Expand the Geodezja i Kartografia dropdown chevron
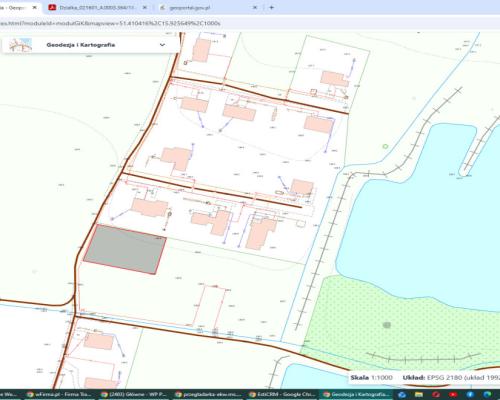Screen dimensions: 500x400 click(x=162, y=45)
